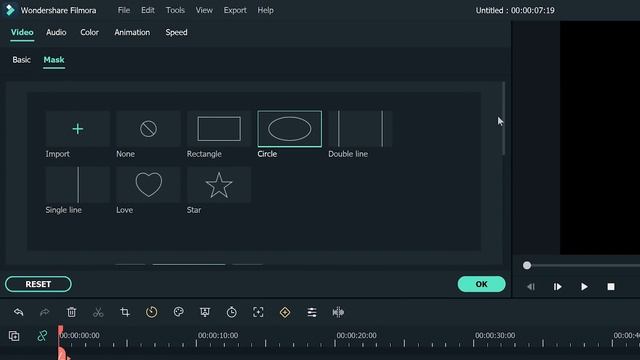Click the 00:00:10:00 mark on the ruler
This screenshot has height=360, width=640.
218,336
